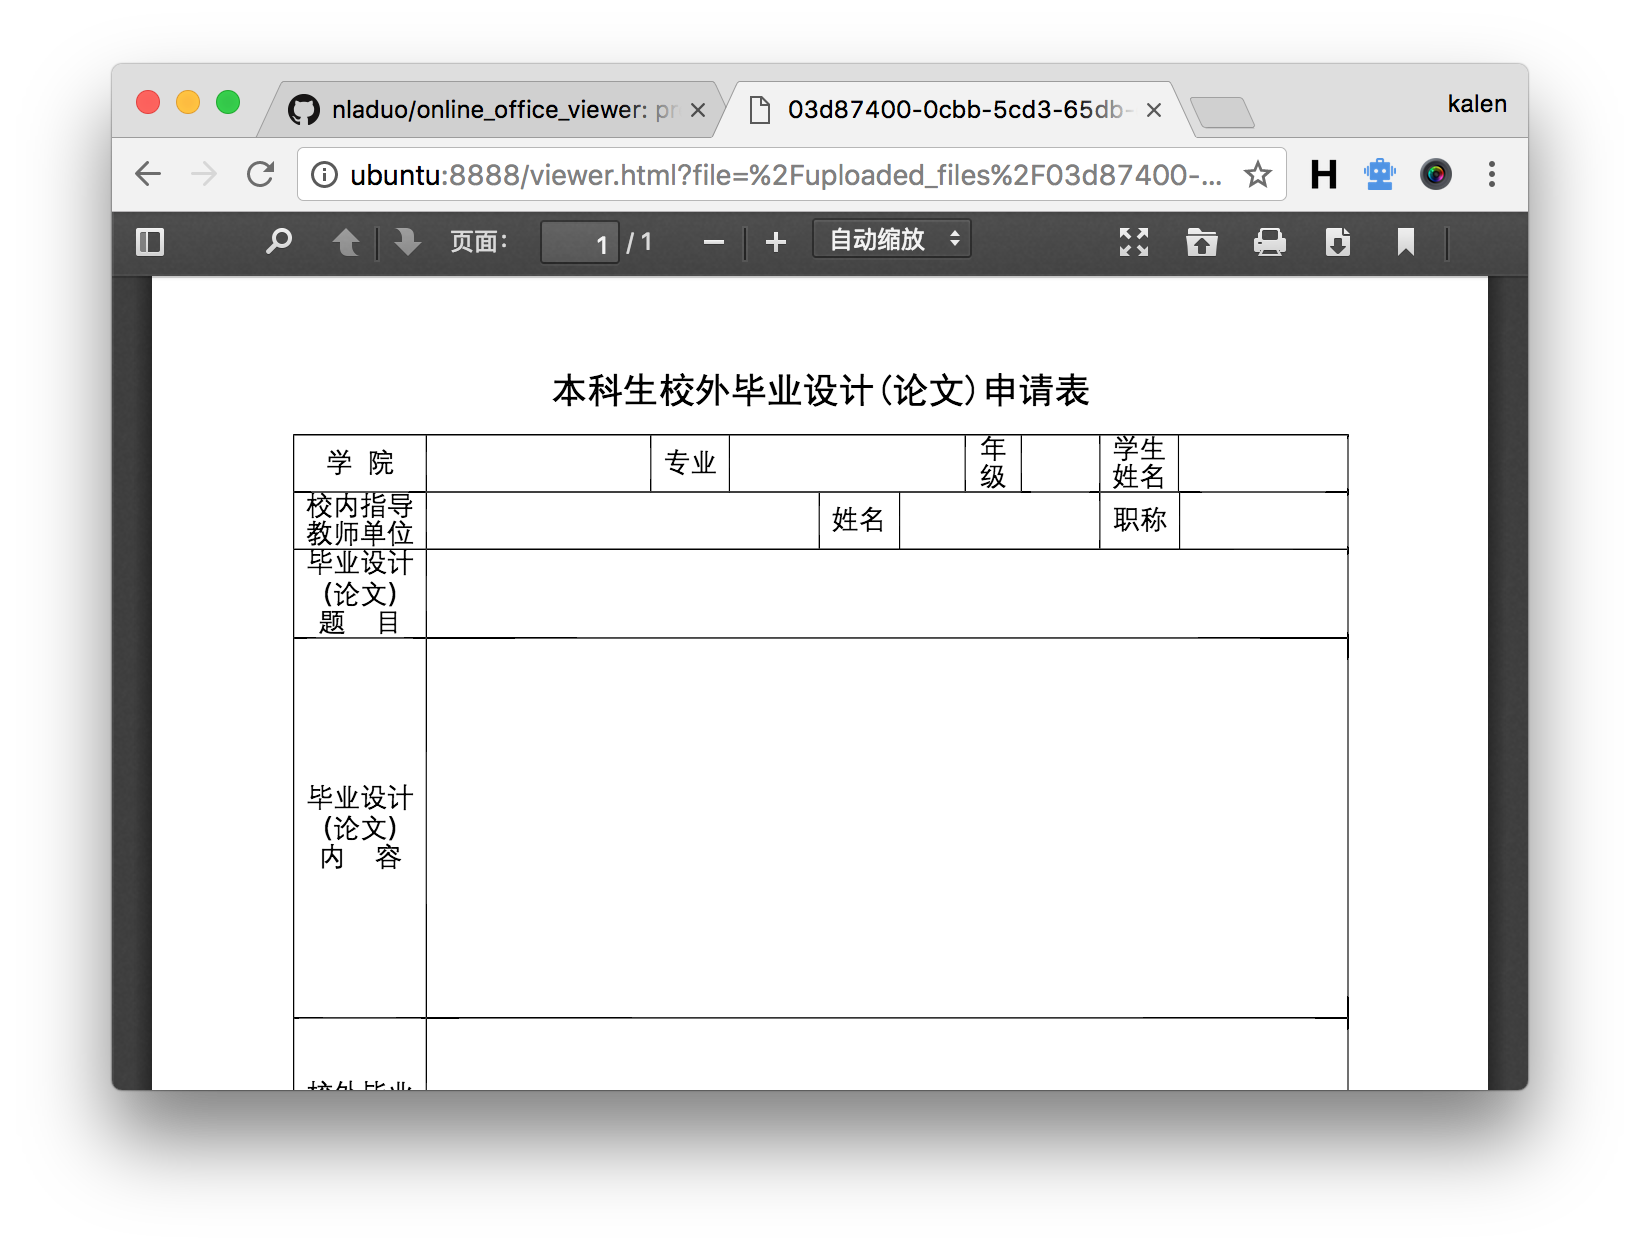Screen dimensions: 1640x1250
Task: Zoom out with the minus button
Action: pyautogui.click(x=713, y=242)
